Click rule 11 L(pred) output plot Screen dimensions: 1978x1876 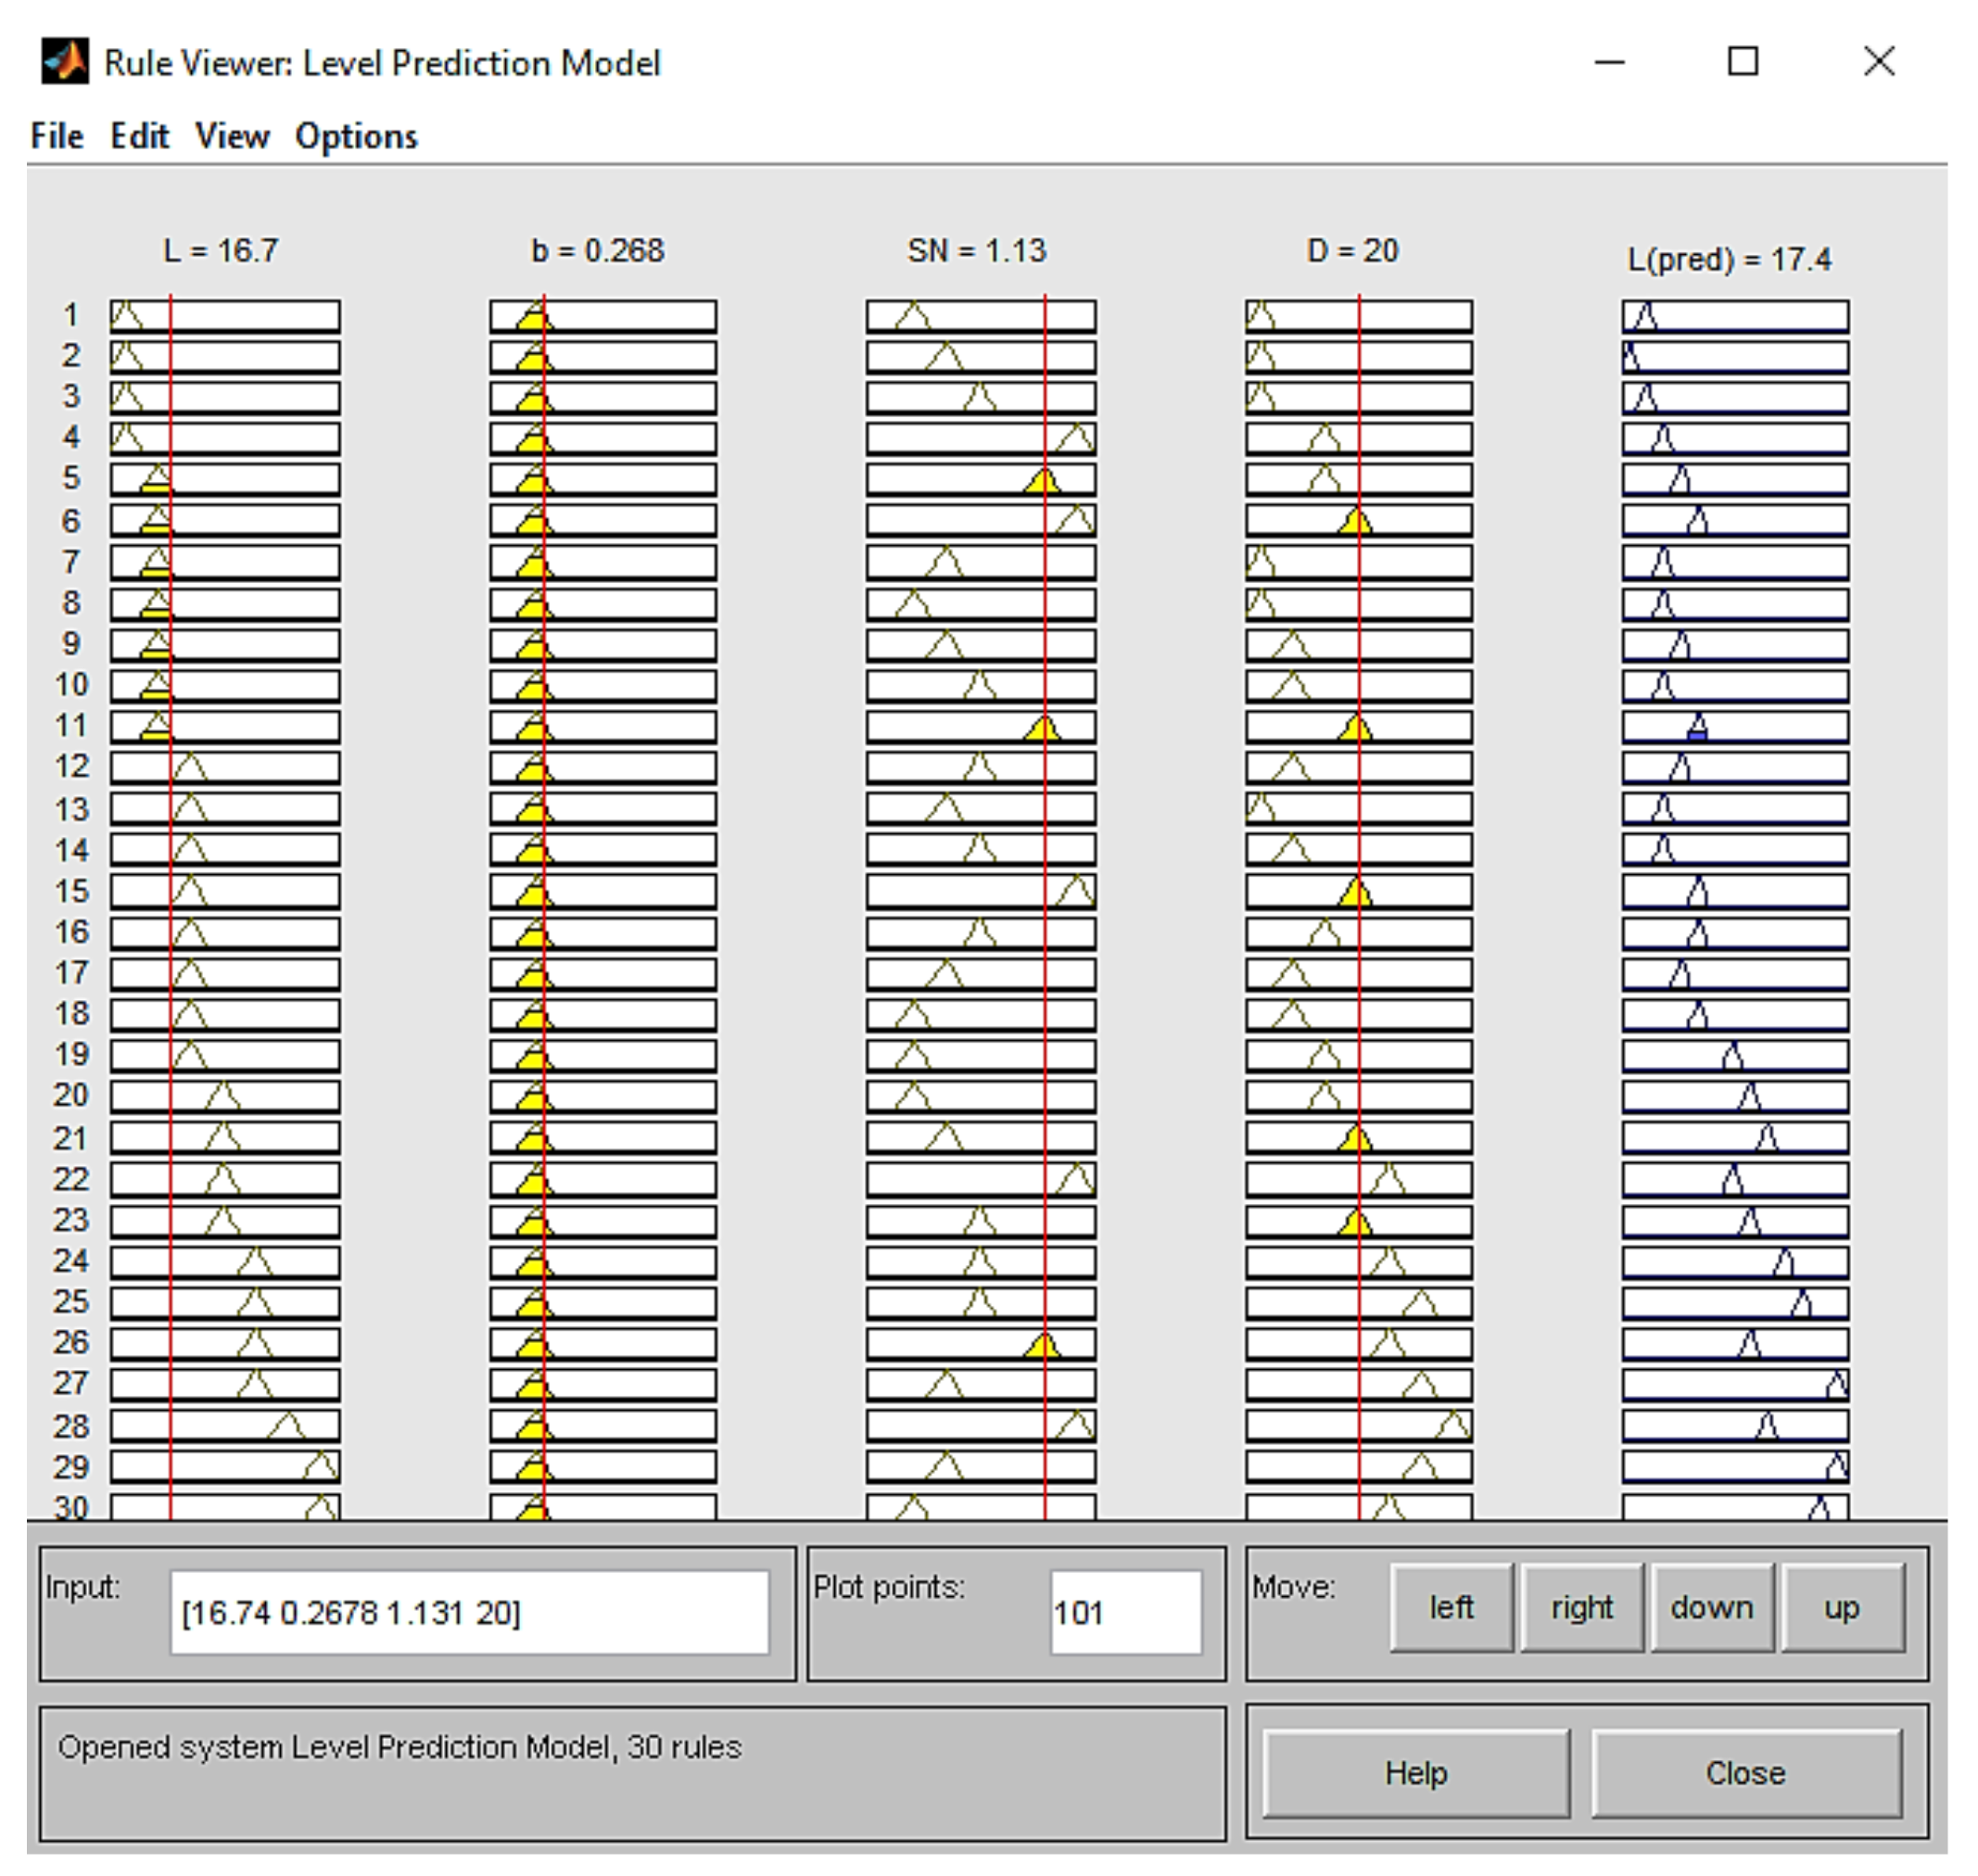[x=1735, y=727]
